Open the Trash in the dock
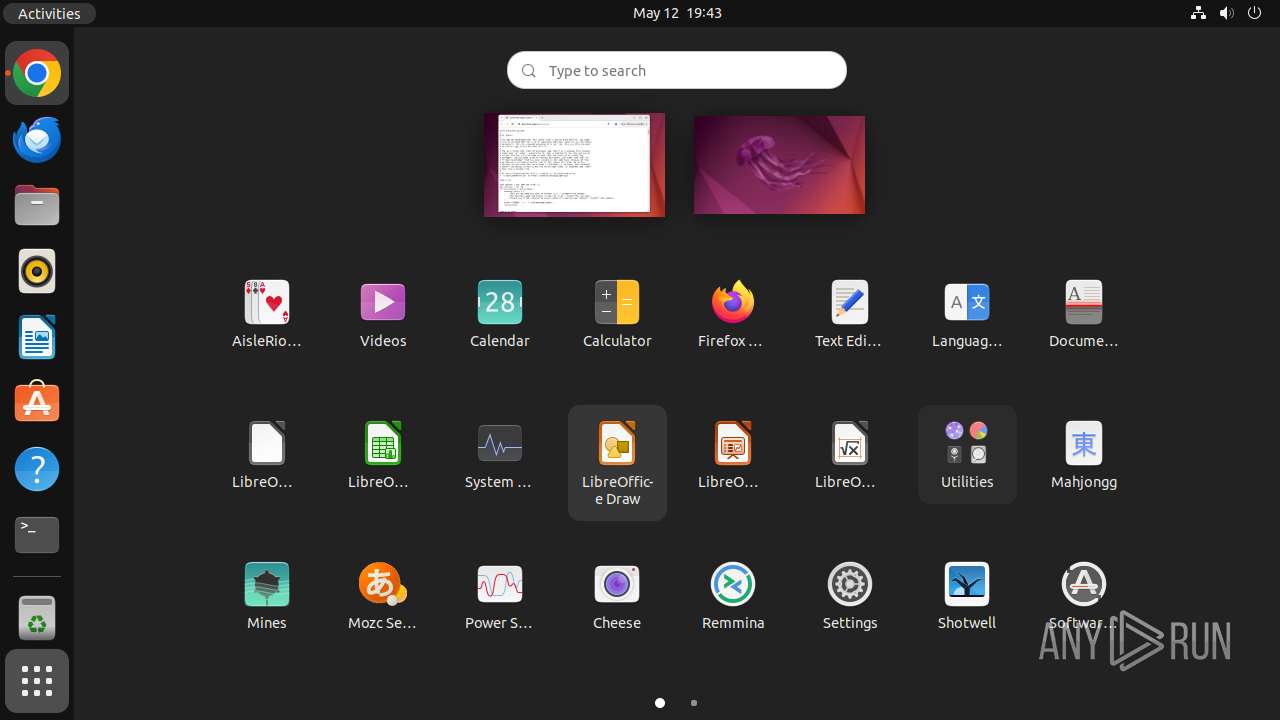Screen dimensions: 1280x720 coord(37,617)
